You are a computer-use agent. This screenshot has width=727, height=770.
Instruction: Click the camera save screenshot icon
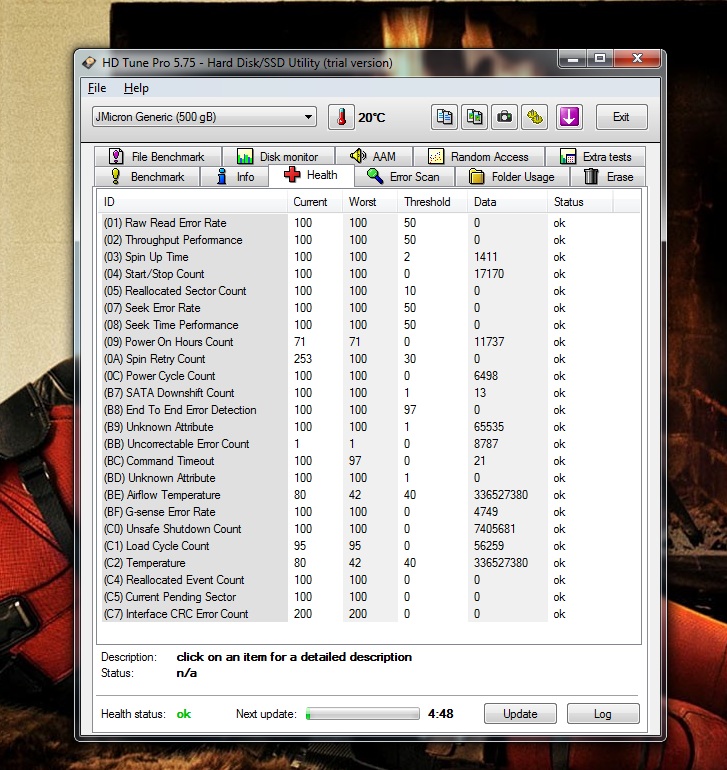[x=504, y=117]
